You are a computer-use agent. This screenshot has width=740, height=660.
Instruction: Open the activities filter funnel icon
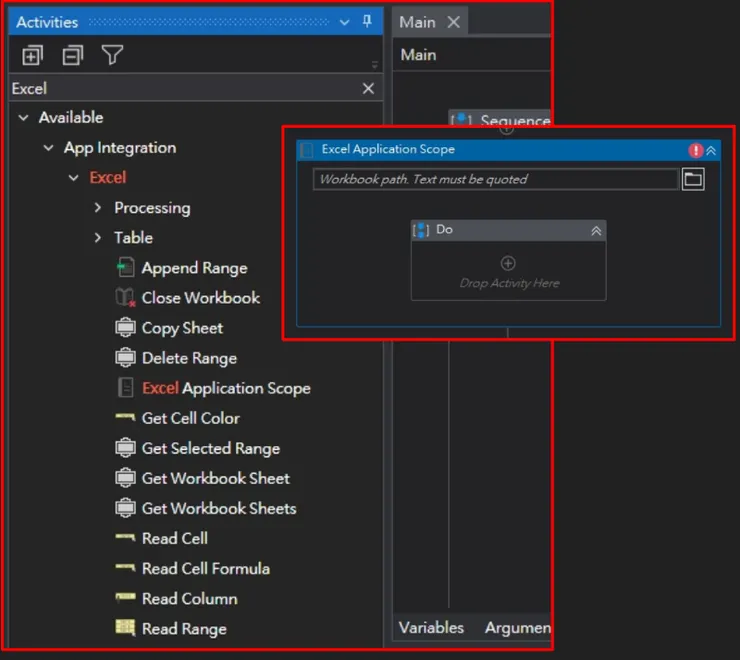click(x=112, y=55)
